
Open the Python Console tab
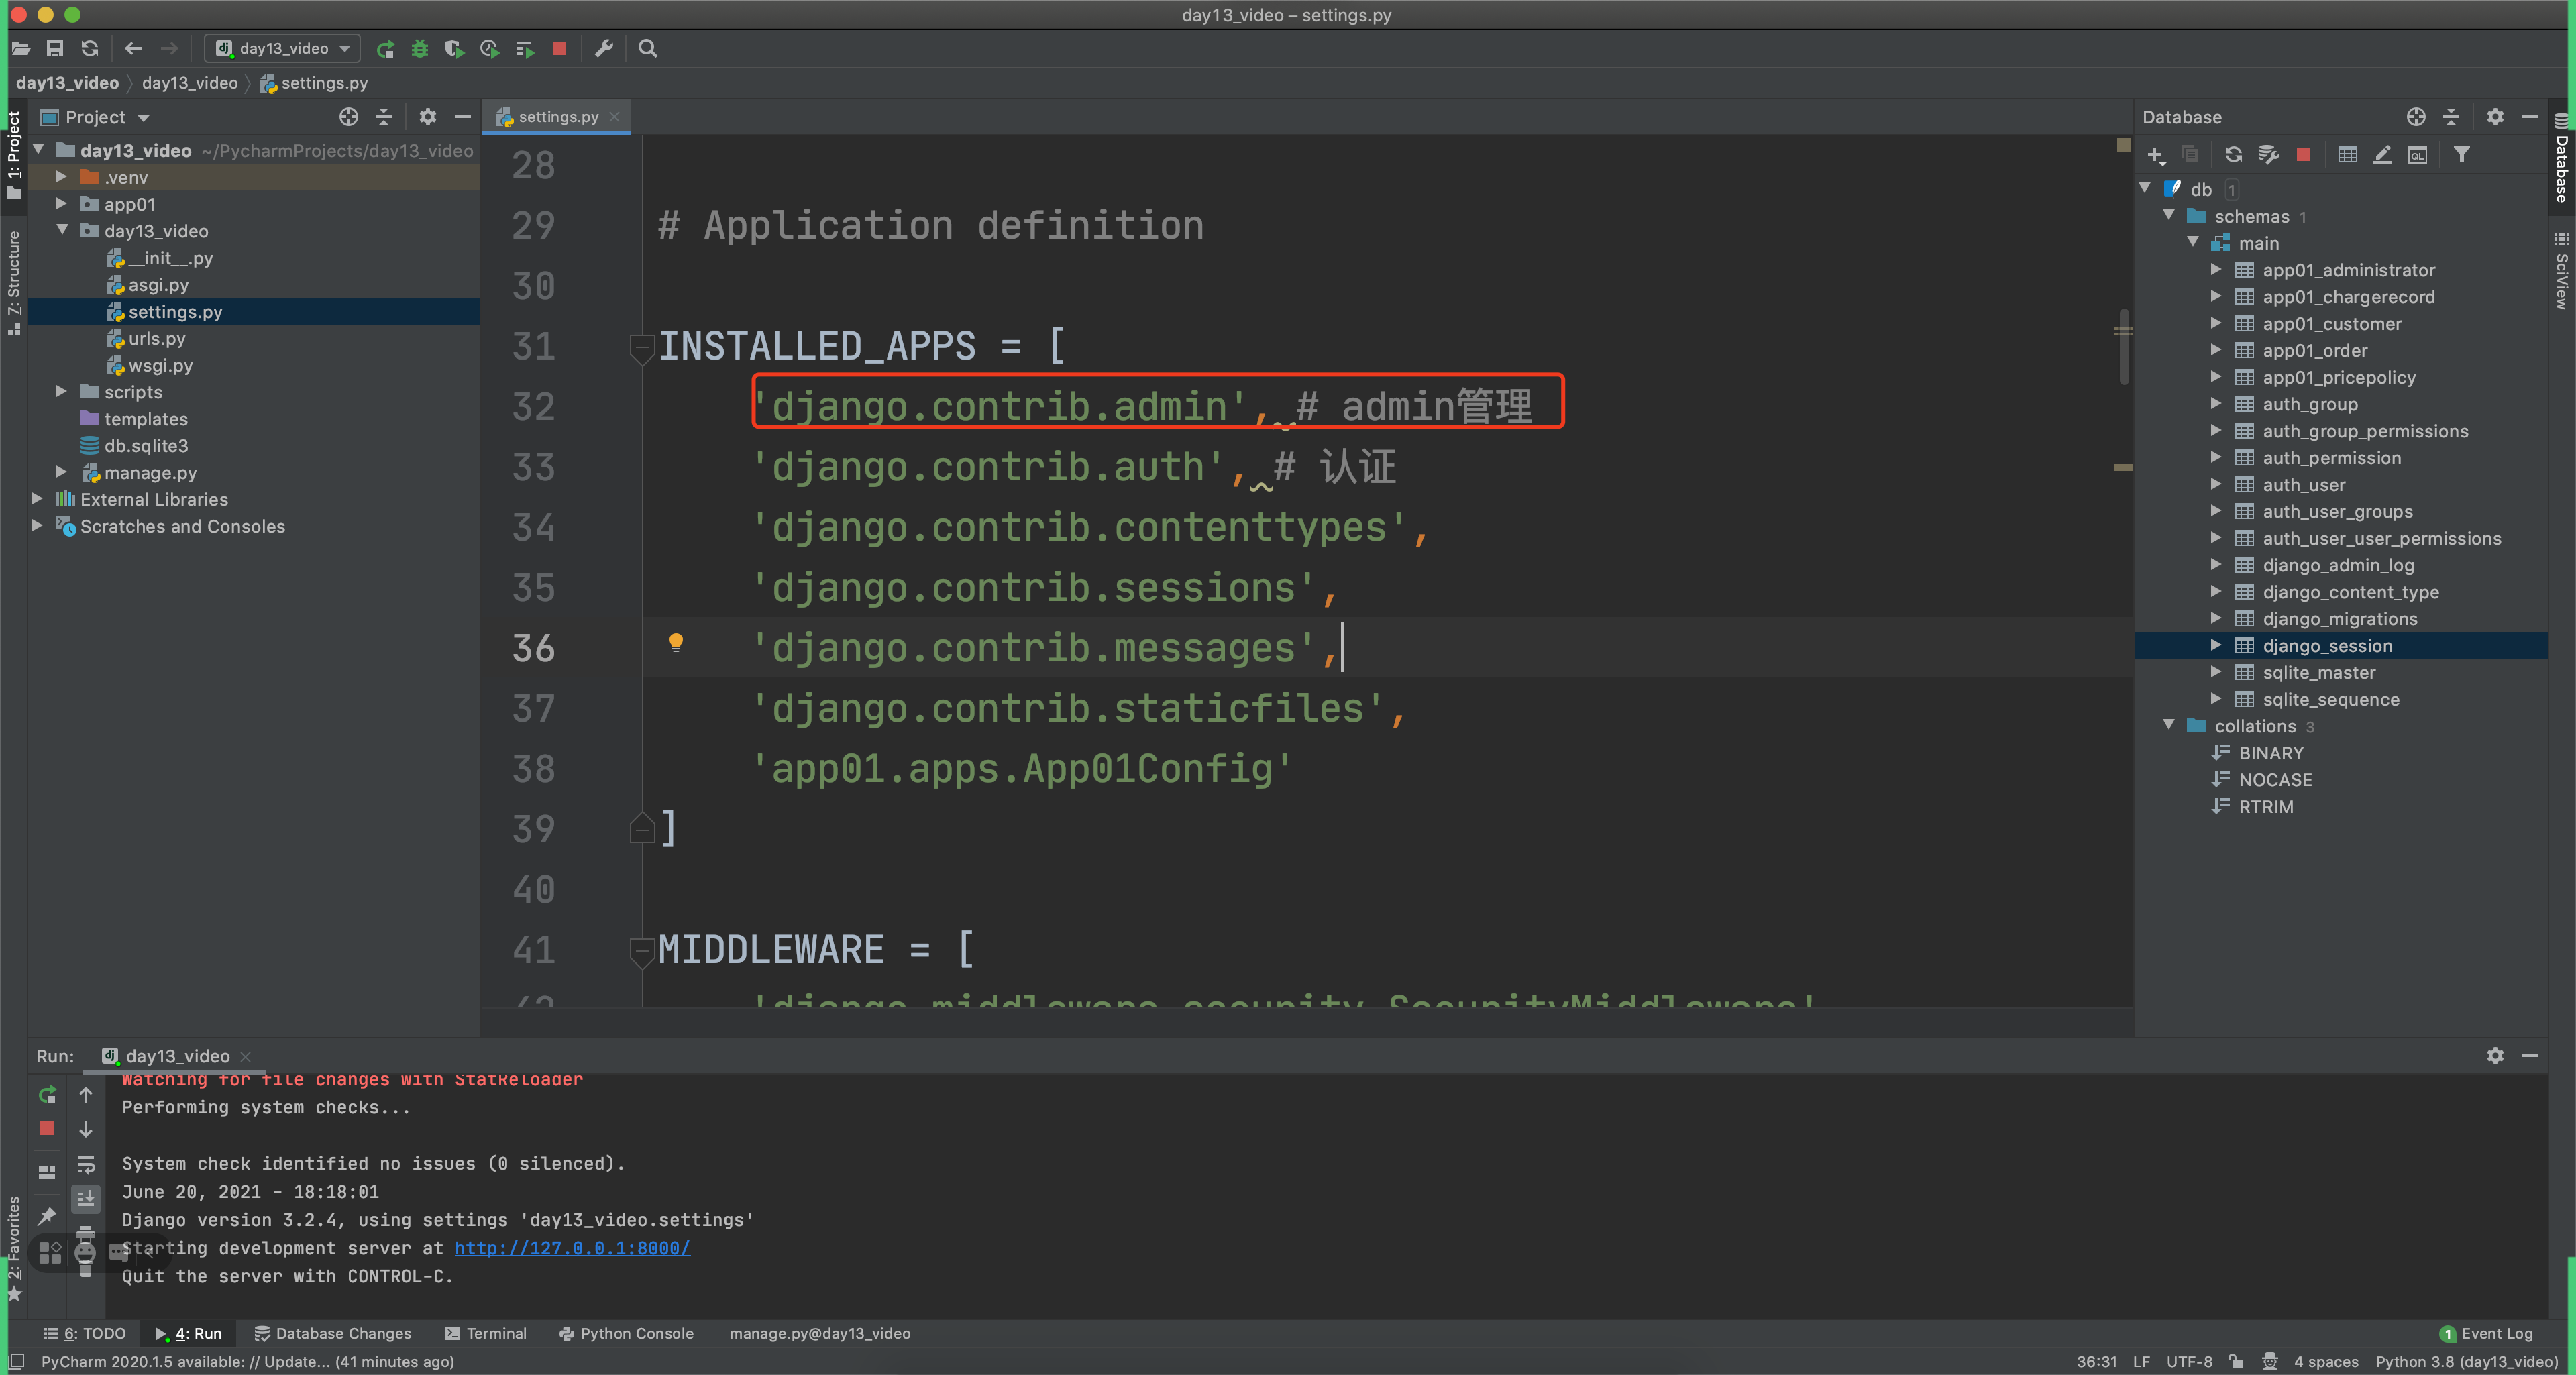(626, 1333)
